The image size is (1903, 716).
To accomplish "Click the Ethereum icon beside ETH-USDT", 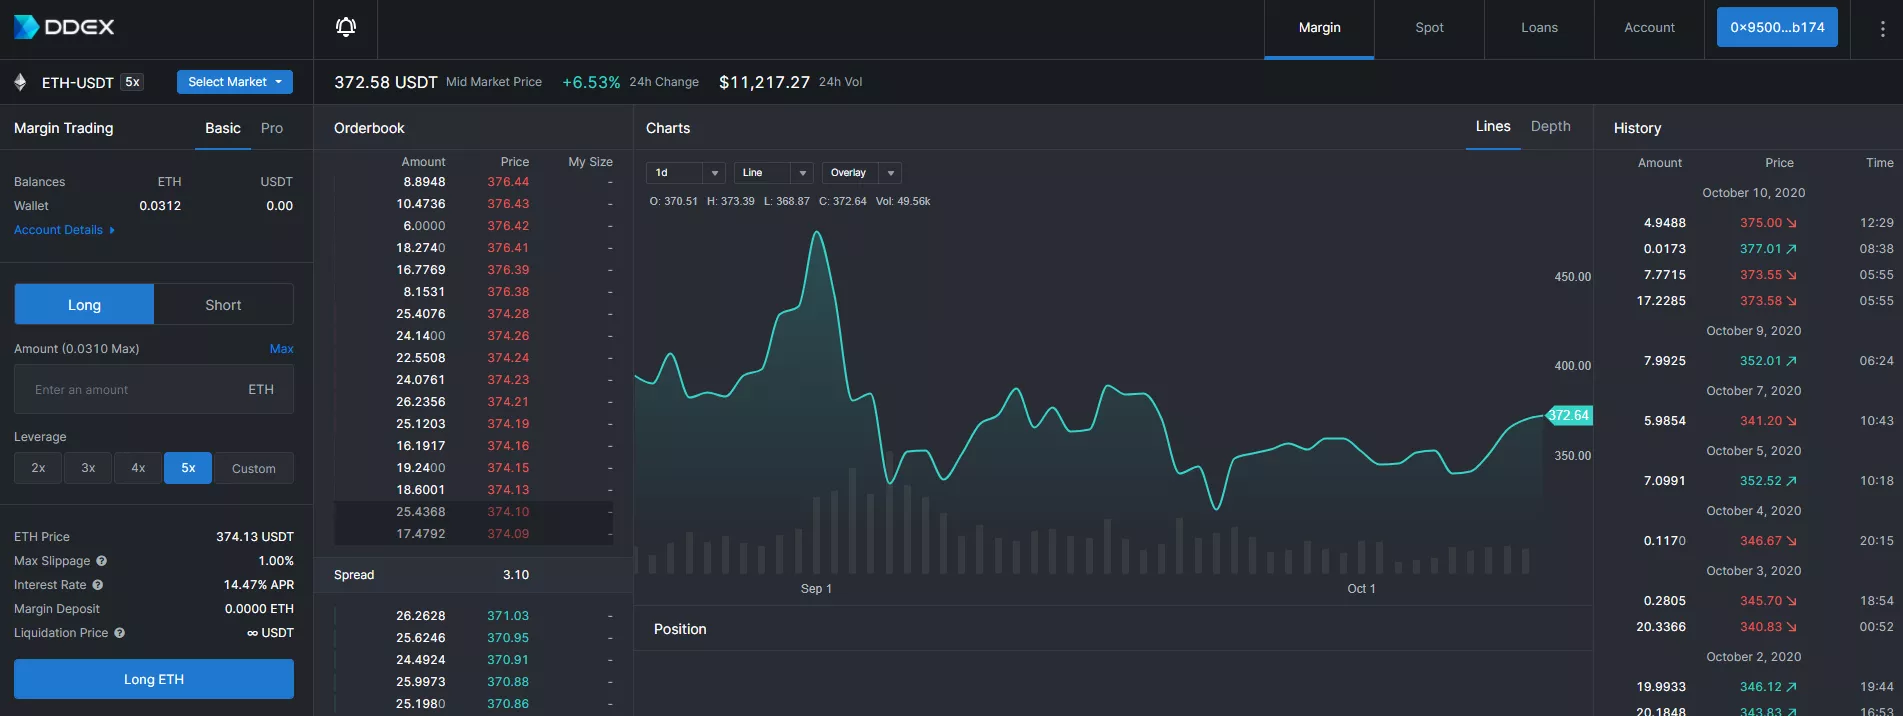I will coord(20,82).
